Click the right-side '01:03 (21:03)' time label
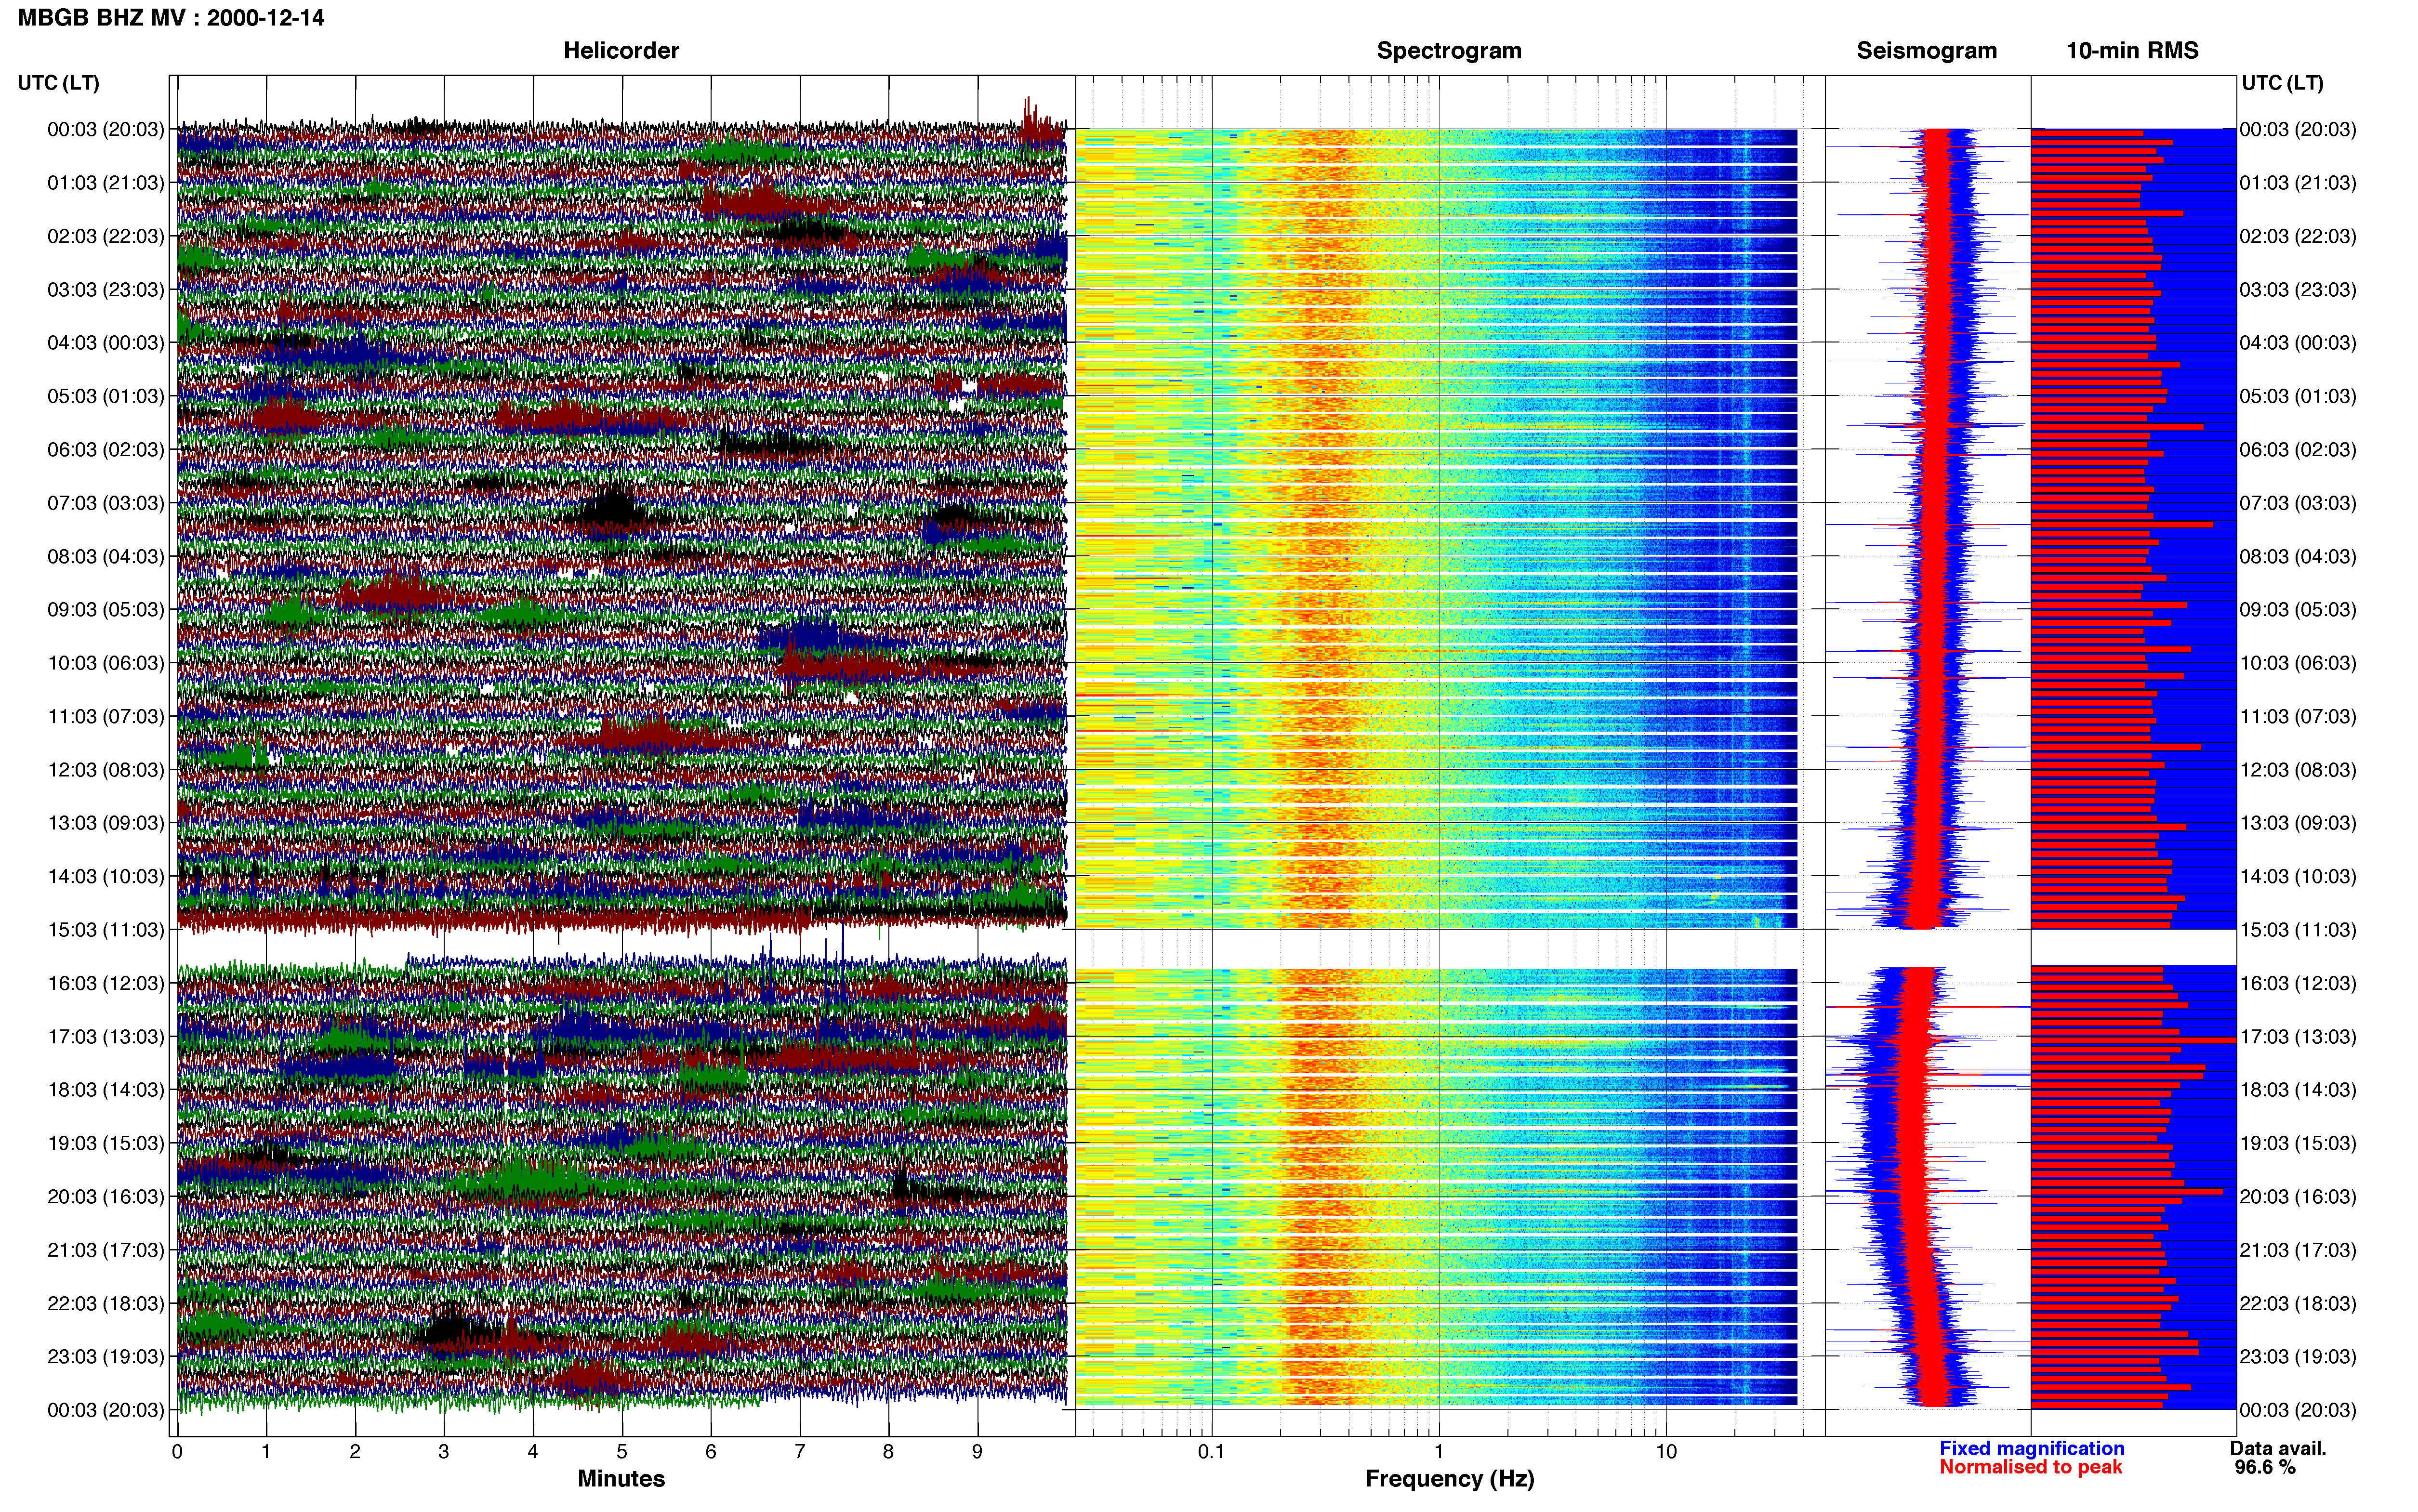 tap(2298, 183)
